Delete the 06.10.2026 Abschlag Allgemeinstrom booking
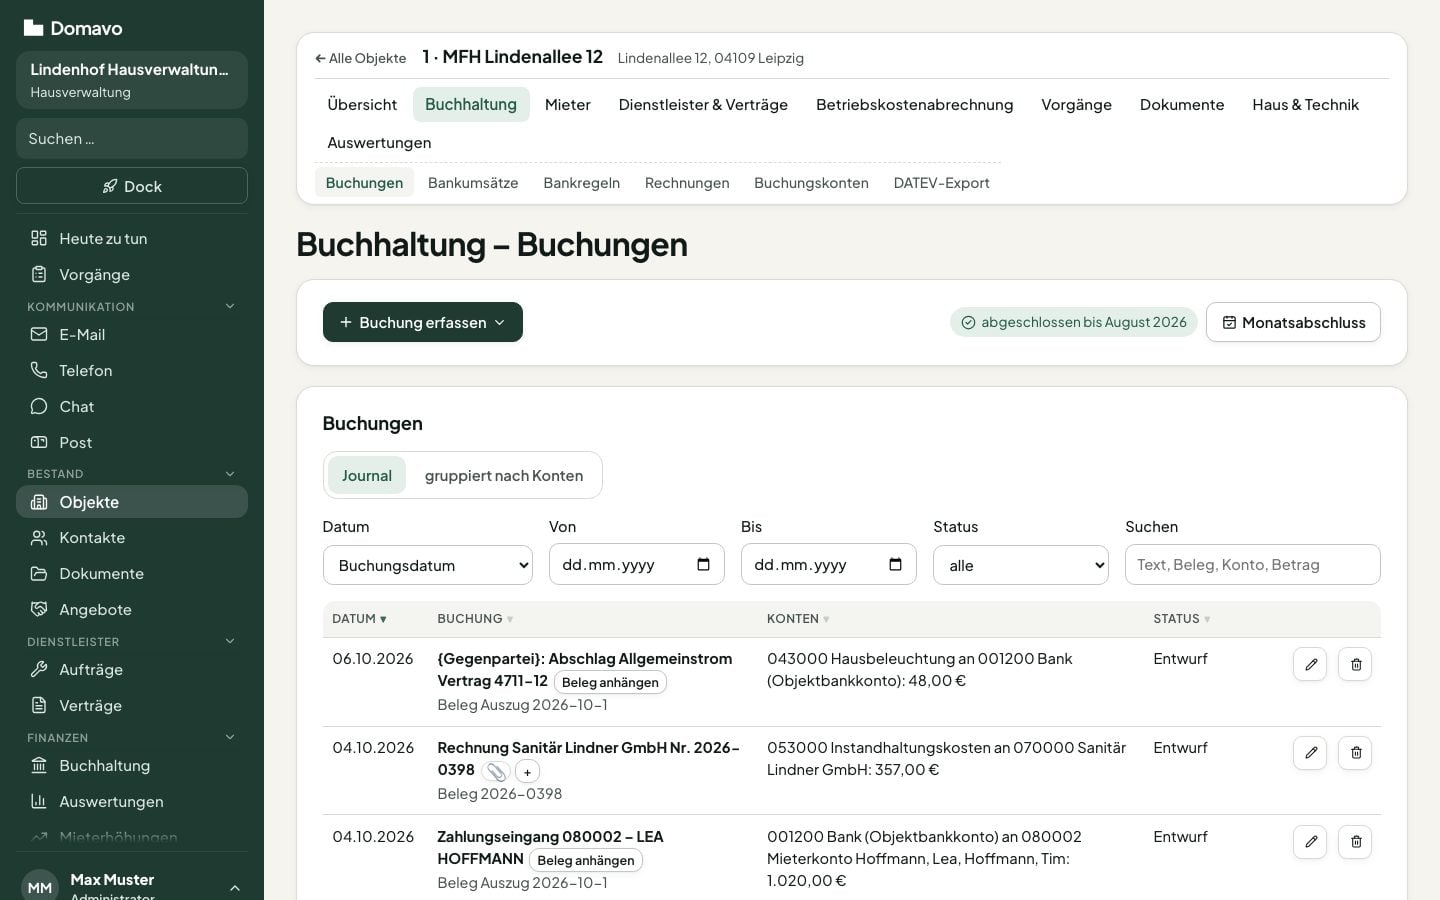The image size is (1440, 900). click(x=1355, y=664)
